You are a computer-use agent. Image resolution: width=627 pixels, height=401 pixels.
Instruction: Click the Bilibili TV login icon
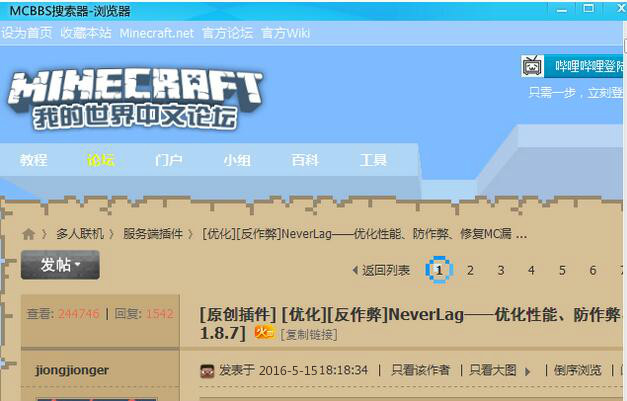point(533,66)
